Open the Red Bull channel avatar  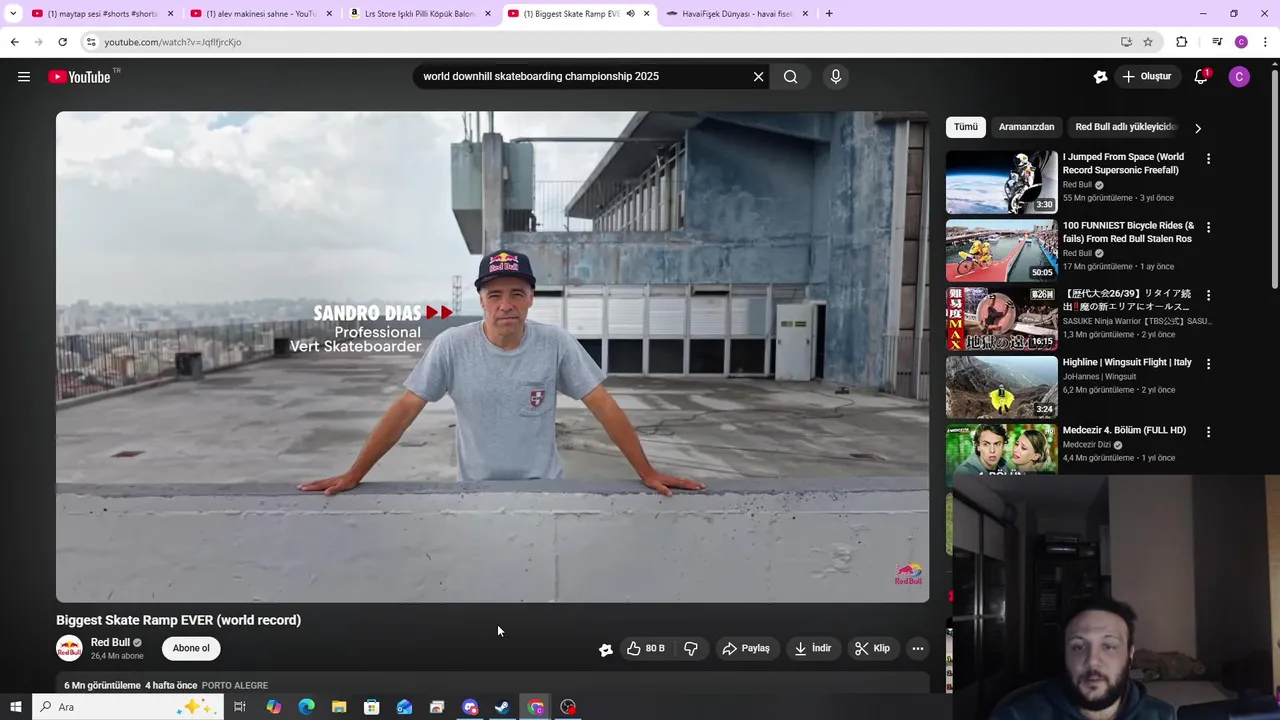coord(69,649)
